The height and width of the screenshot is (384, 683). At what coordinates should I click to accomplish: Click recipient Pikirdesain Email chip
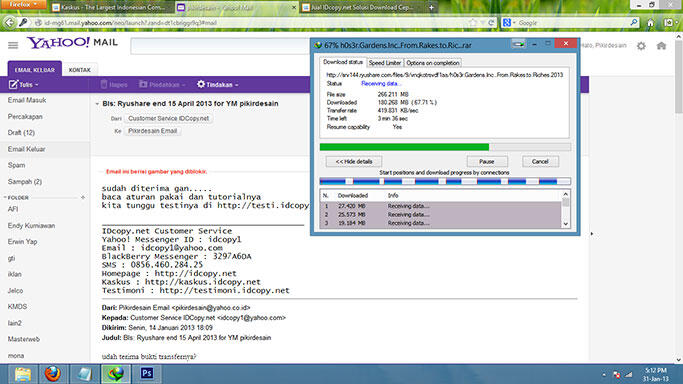[x=152, y=131]
